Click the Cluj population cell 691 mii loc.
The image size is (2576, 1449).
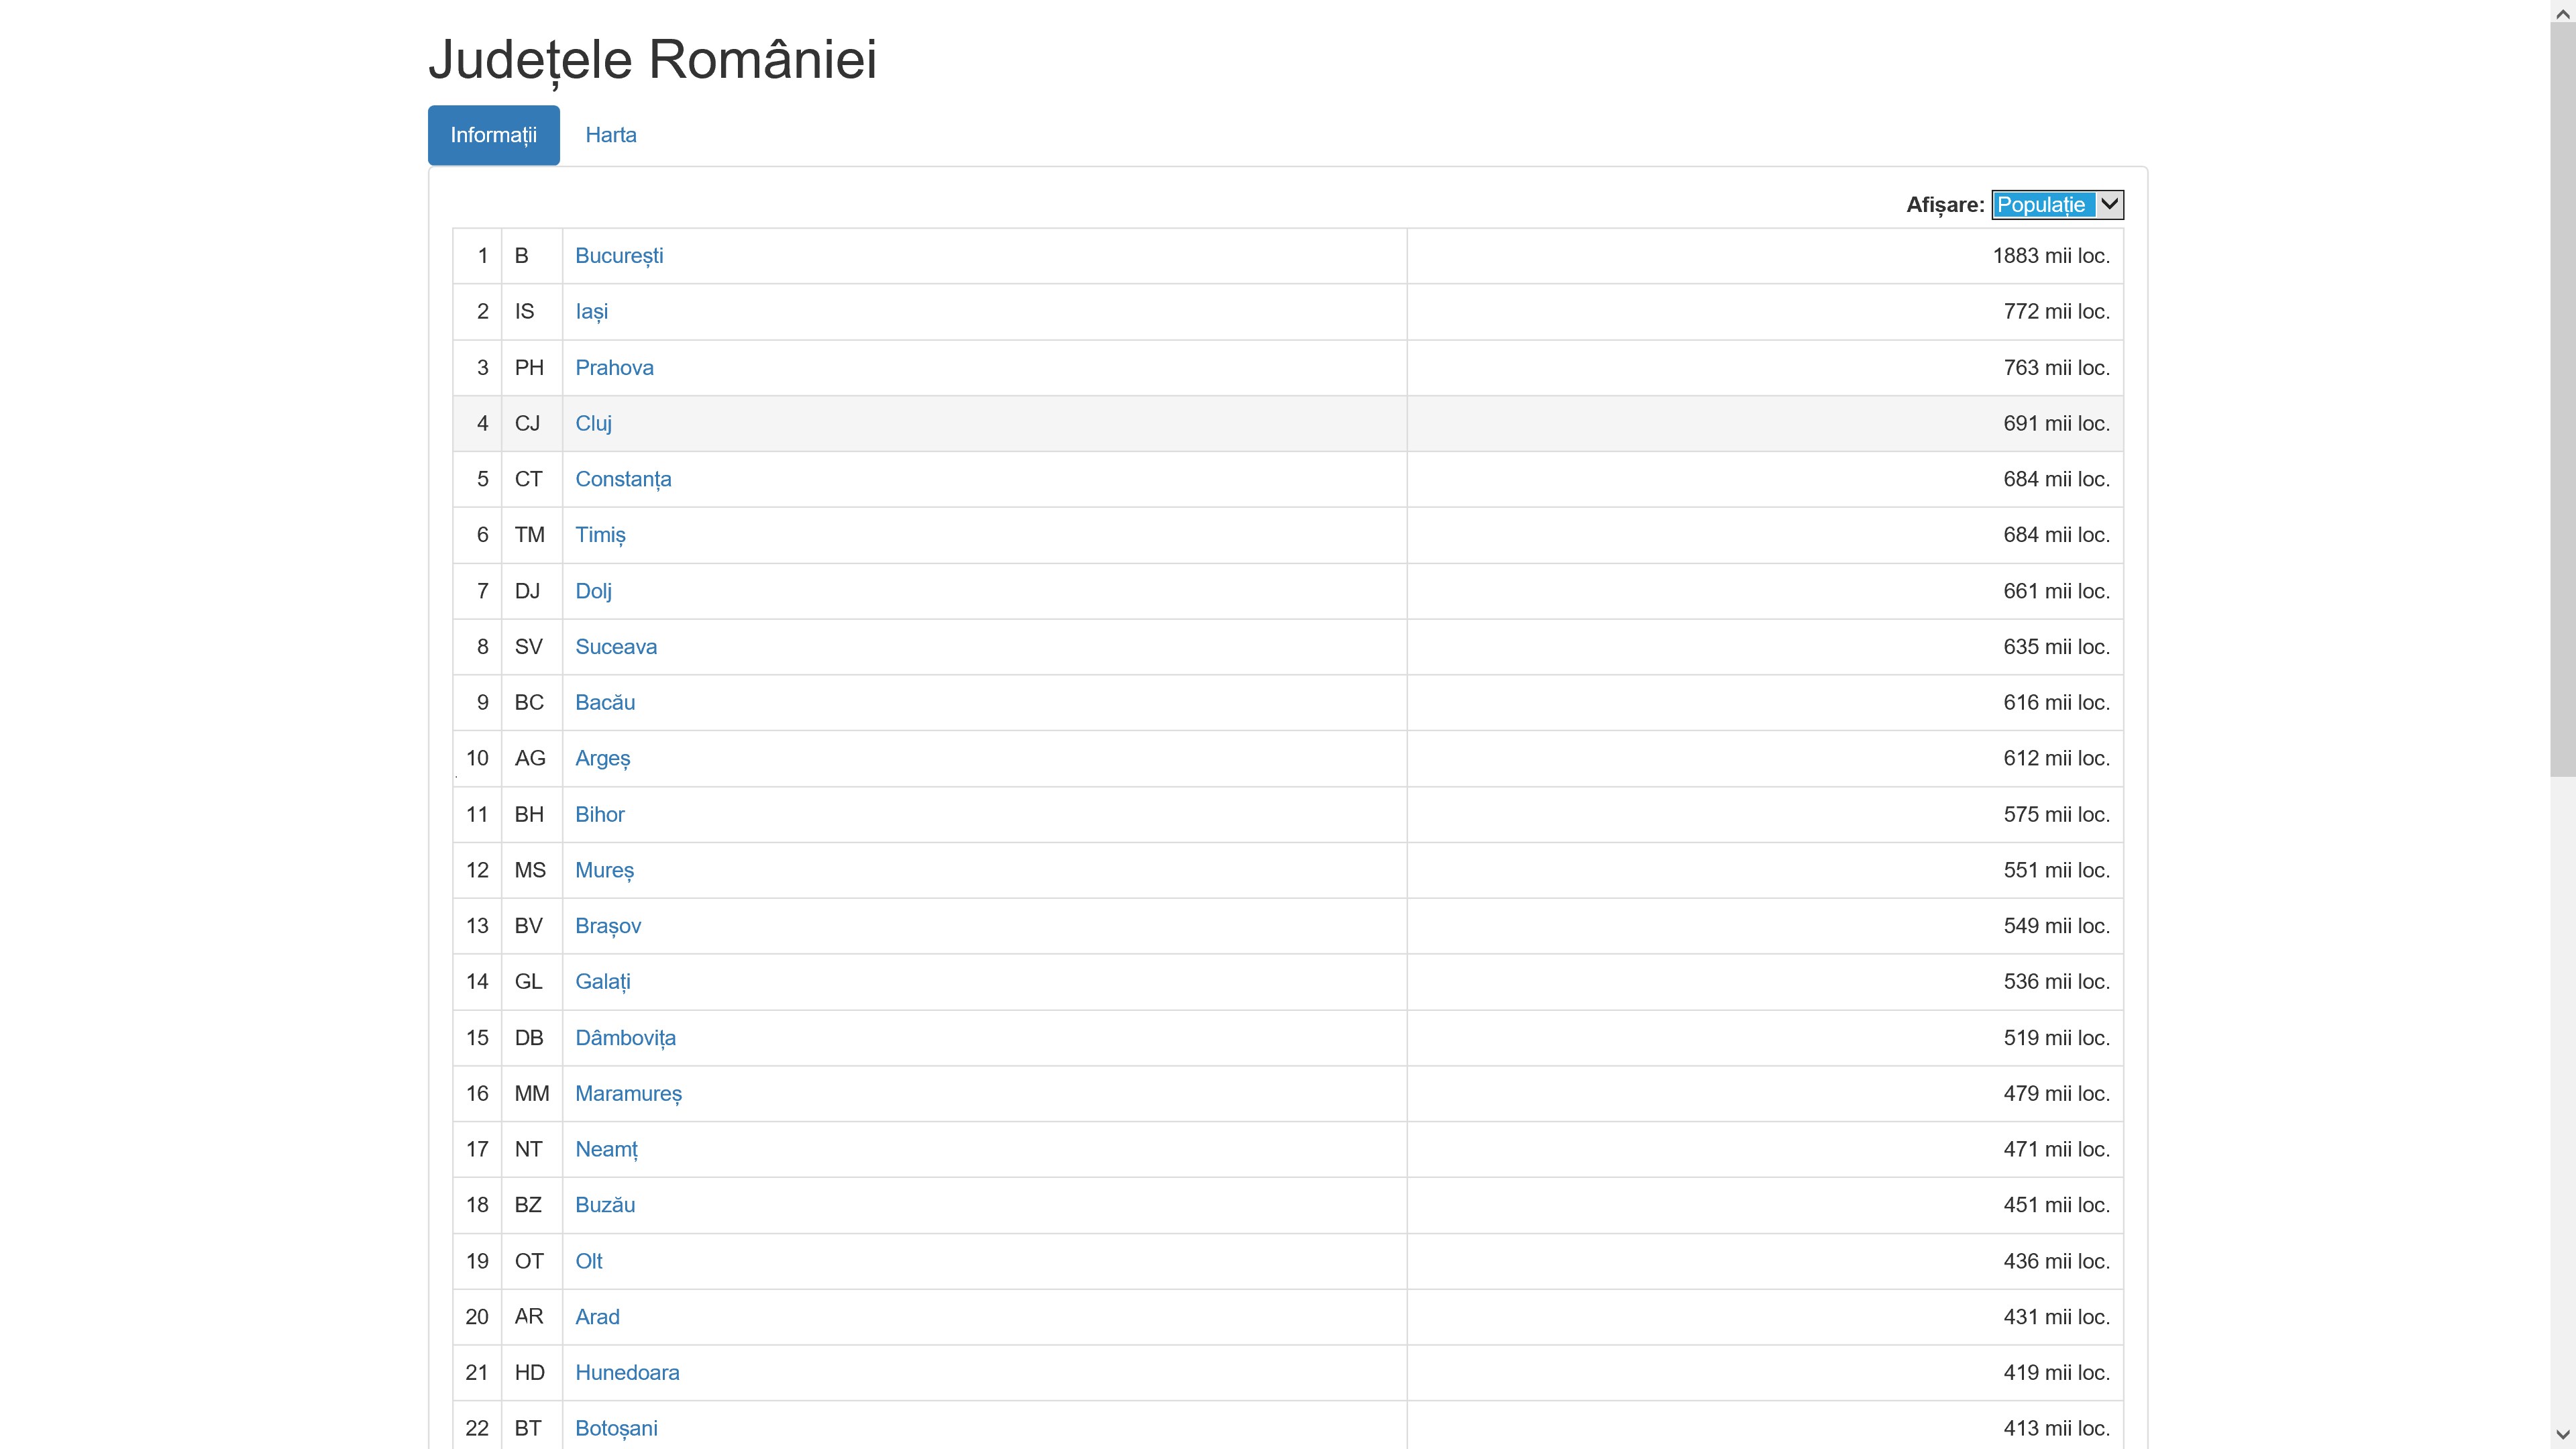pos(2055,424)
